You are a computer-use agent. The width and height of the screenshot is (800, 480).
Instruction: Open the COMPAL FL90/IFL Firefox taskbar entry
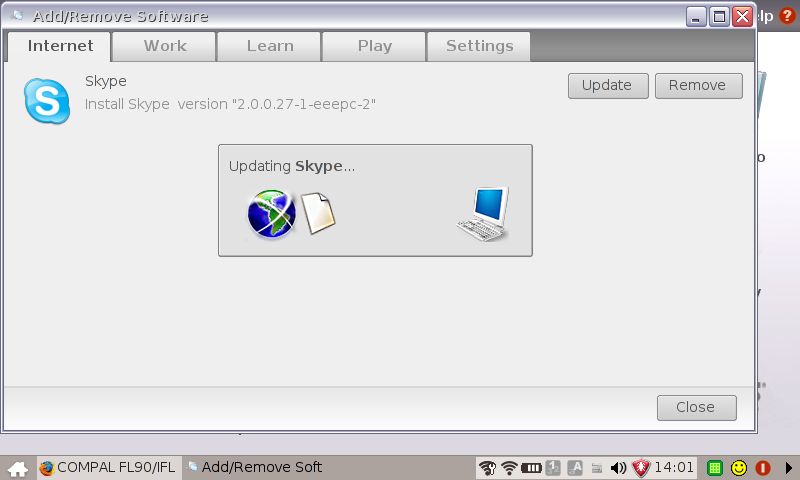[x=109, y=467]
